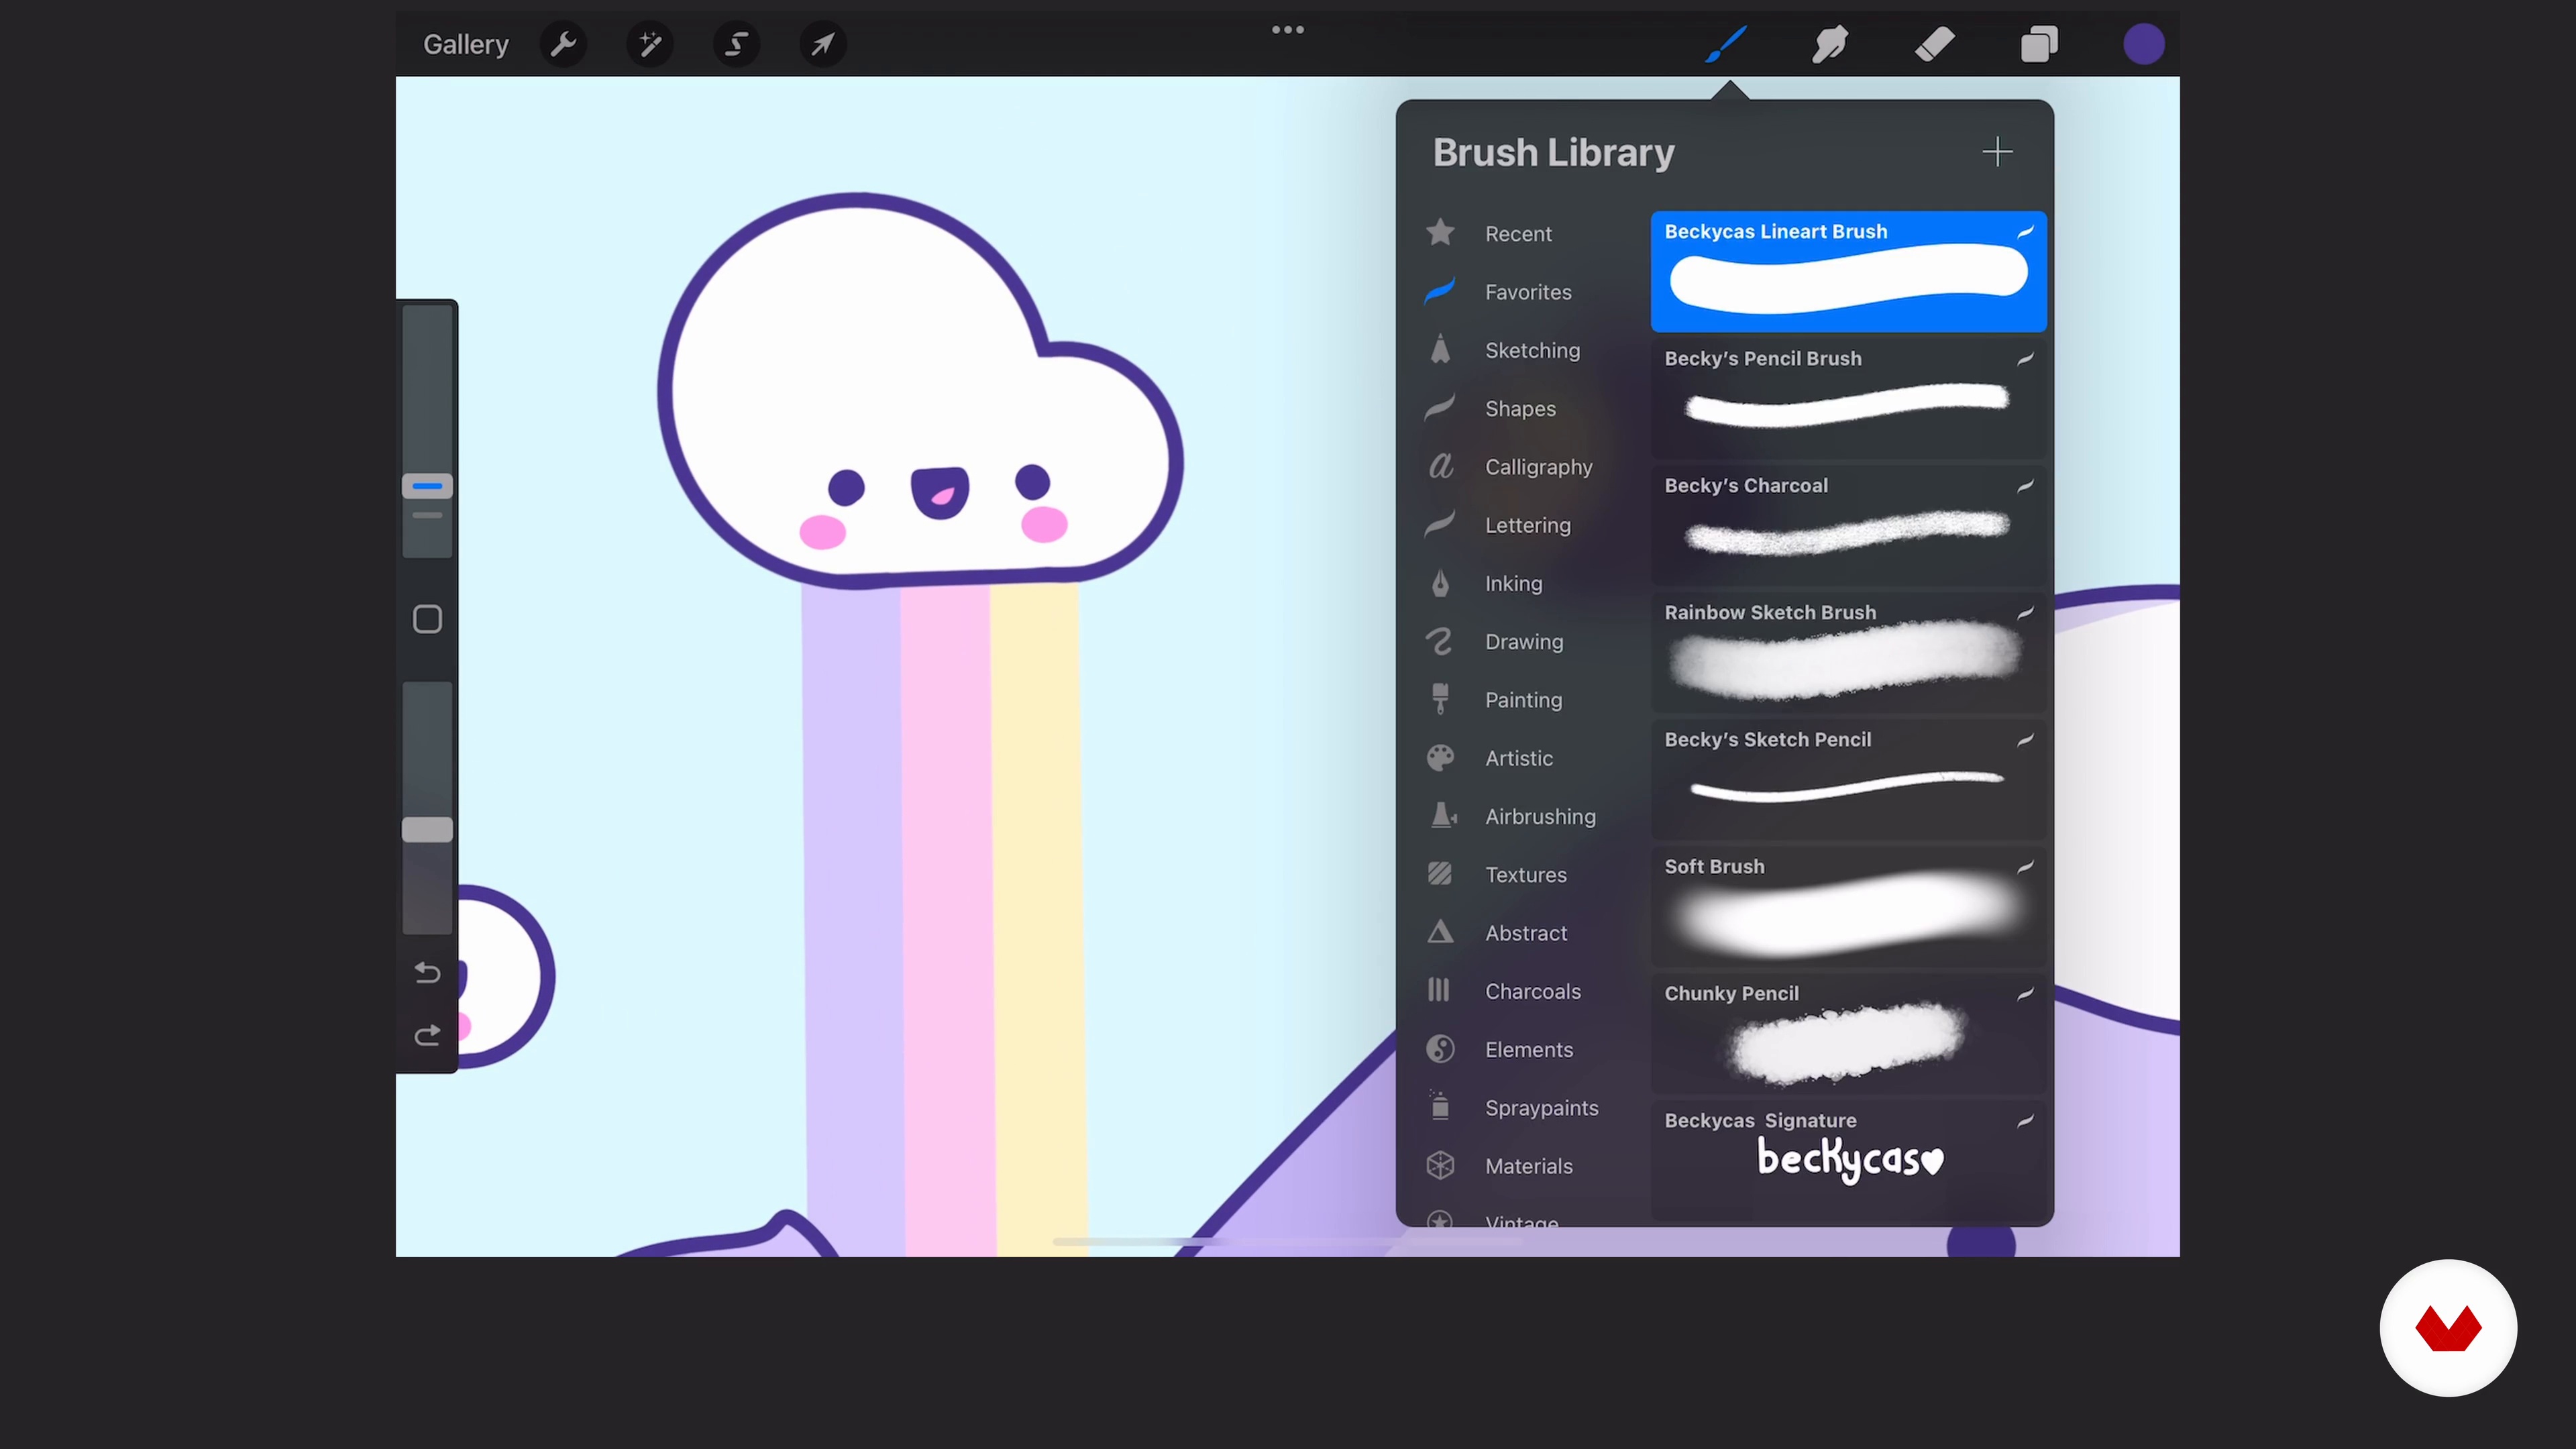This screenshot has width=2576, height=1449.
Task: Click the brush opacity slider handle
Action: point(427,829)
